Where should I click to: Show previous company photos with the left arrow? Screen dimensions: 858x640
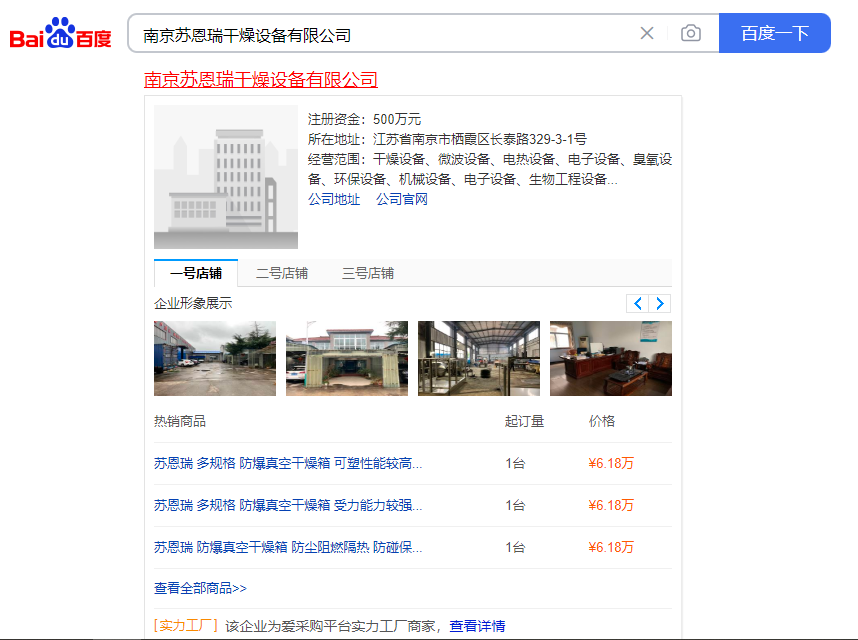pos(637,303)
